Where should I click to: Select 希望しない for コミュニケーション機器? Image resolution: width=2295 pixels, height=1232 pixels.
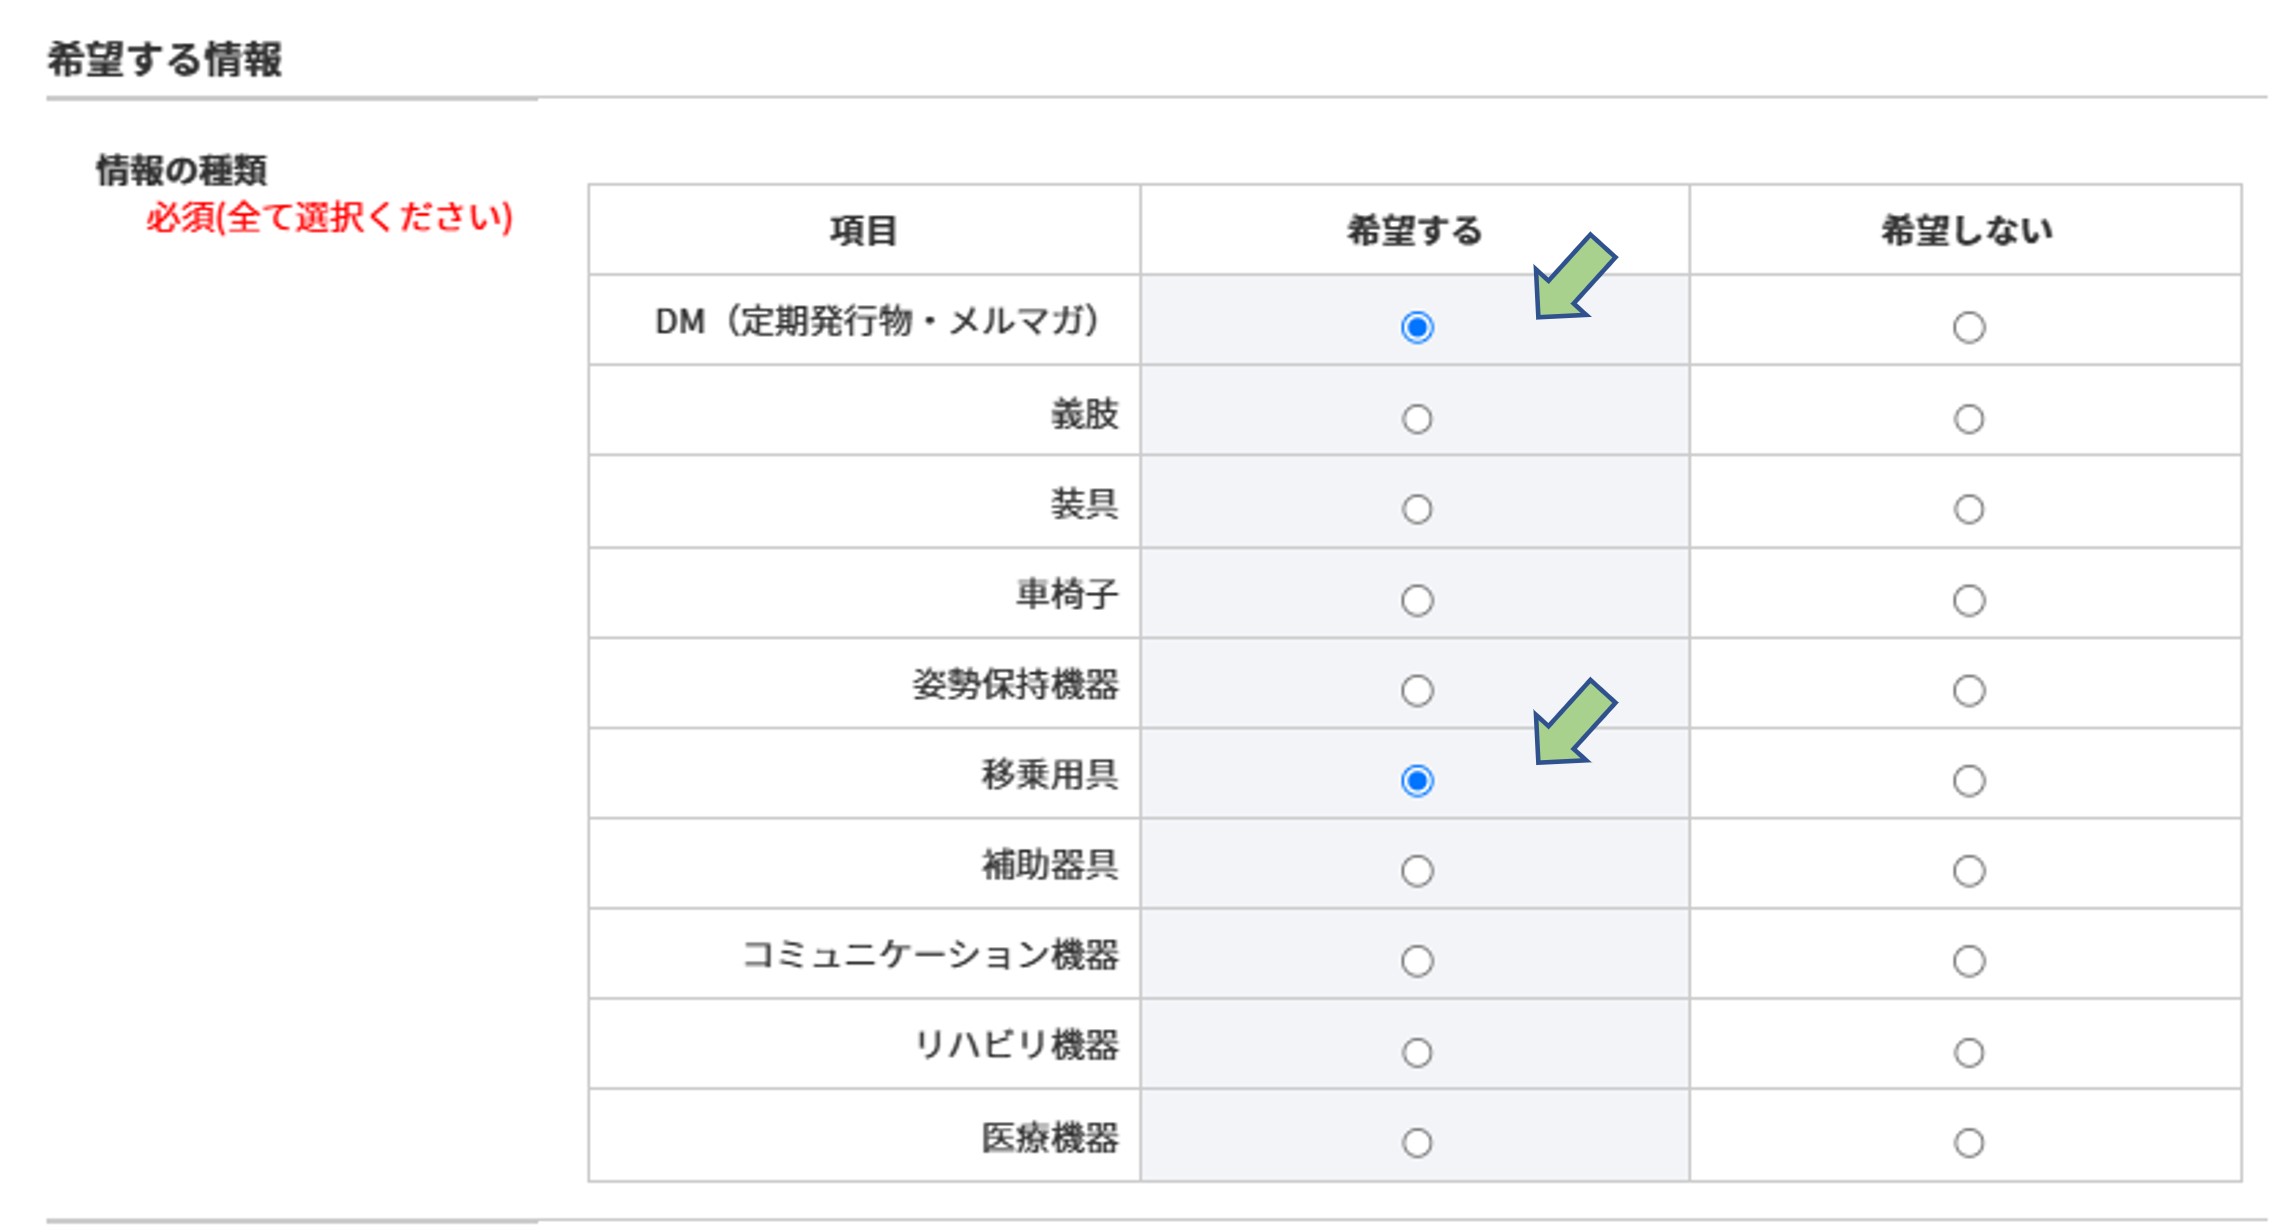coord(1968,961)
